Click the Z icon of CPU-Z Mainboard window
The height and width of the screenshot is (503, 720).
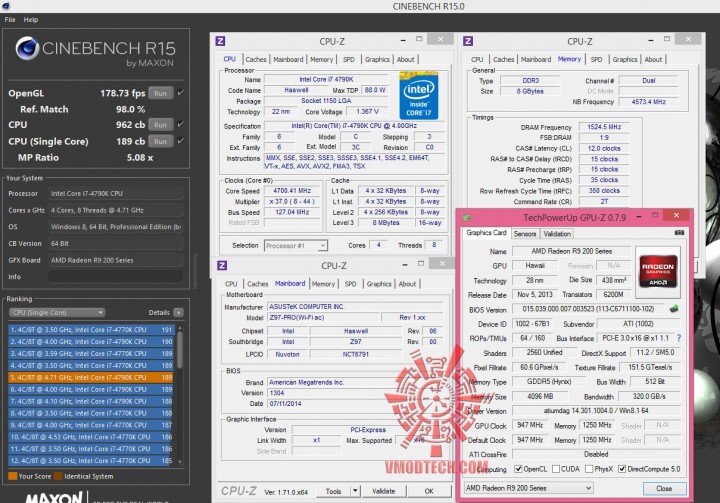222,265
